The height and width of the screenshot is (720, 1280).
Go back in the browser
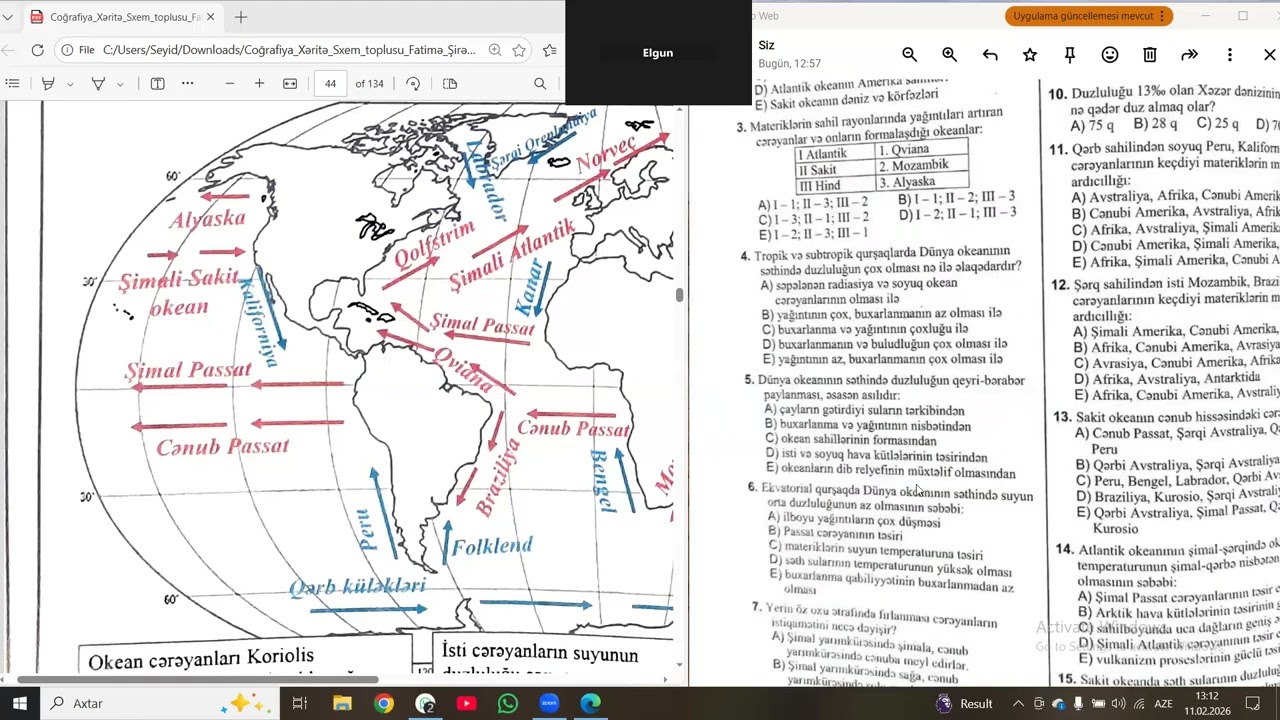coord(7,50)
